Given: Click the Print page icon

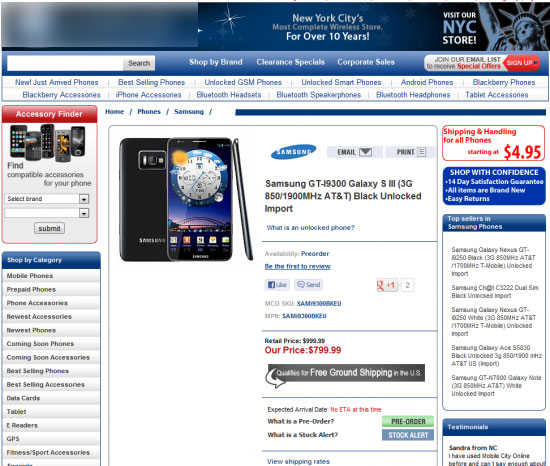Looking at the screenshot, I should [422, 152].
